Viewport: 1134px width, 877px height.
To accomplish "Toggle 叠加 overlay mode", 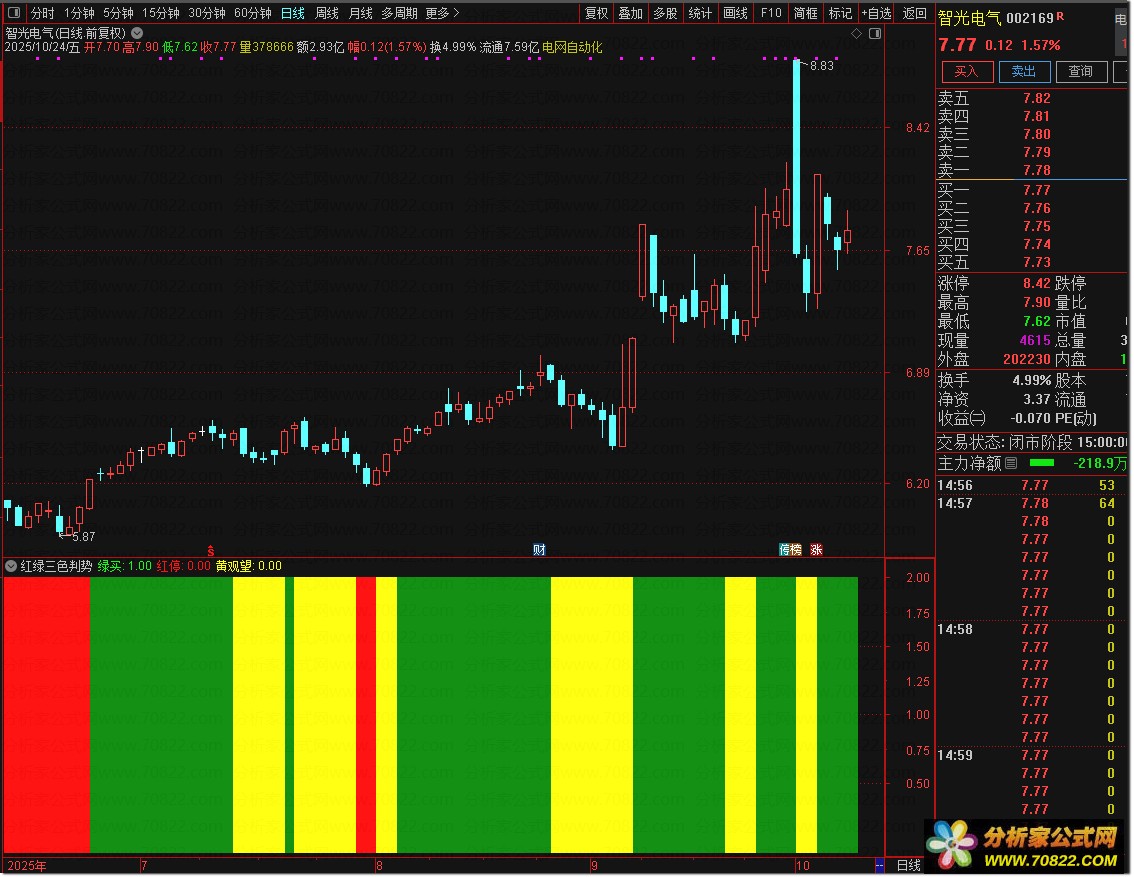I will (630, 13).
